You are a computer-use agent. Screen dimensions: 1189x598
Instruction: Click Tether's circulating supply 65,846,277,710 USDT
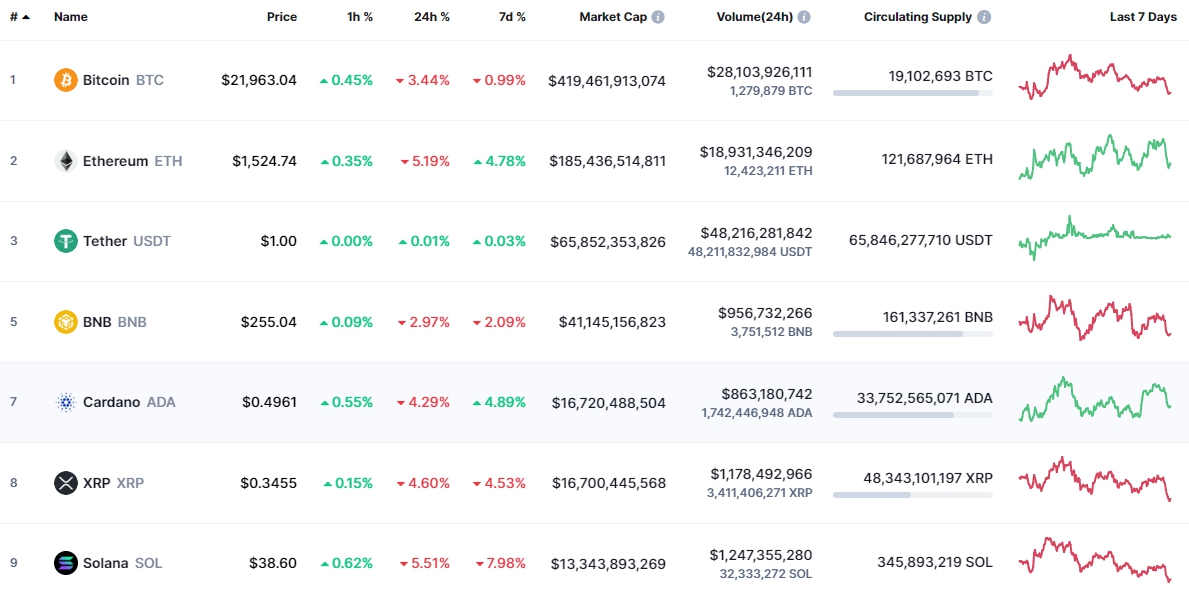tap(921, 240)
